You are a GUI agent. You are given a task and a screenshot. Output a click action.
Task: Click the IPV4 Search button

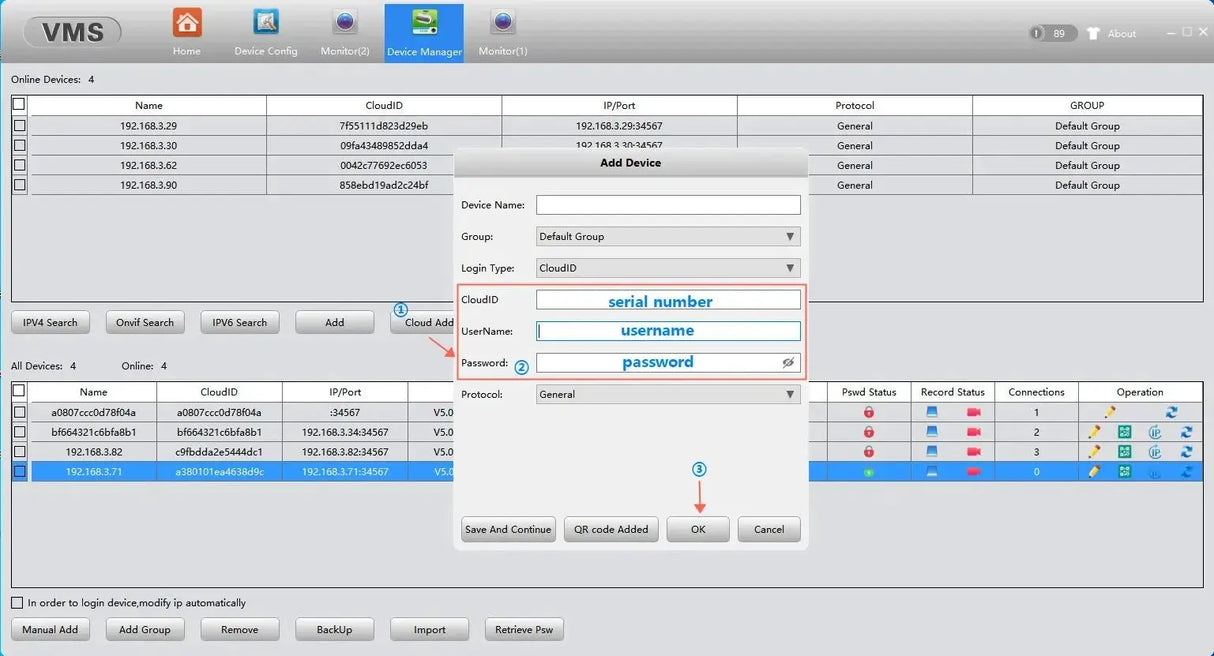pyautogui.click(x=50, y=322)
